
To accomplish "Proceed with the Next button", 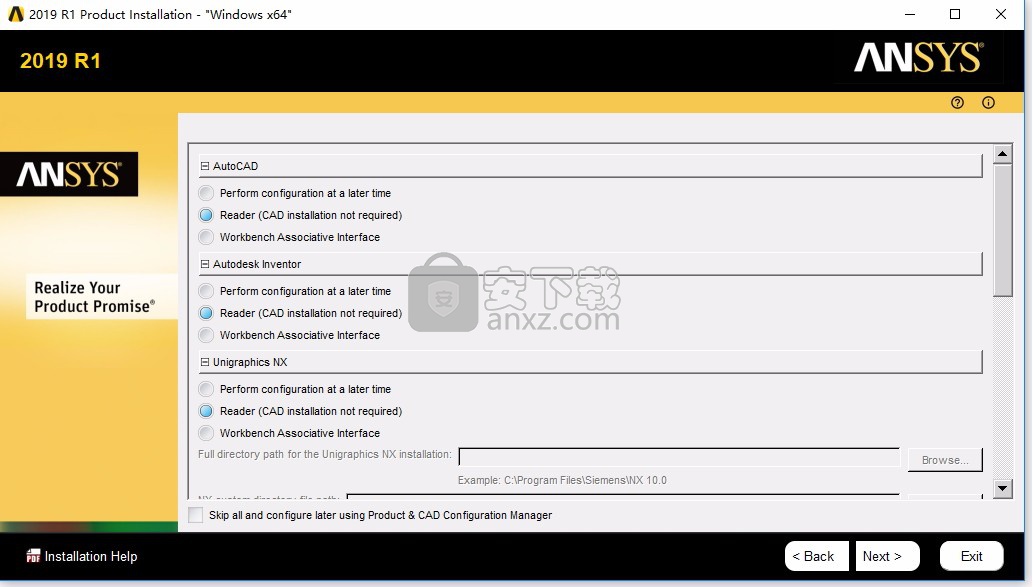I will tap(887, 556).
